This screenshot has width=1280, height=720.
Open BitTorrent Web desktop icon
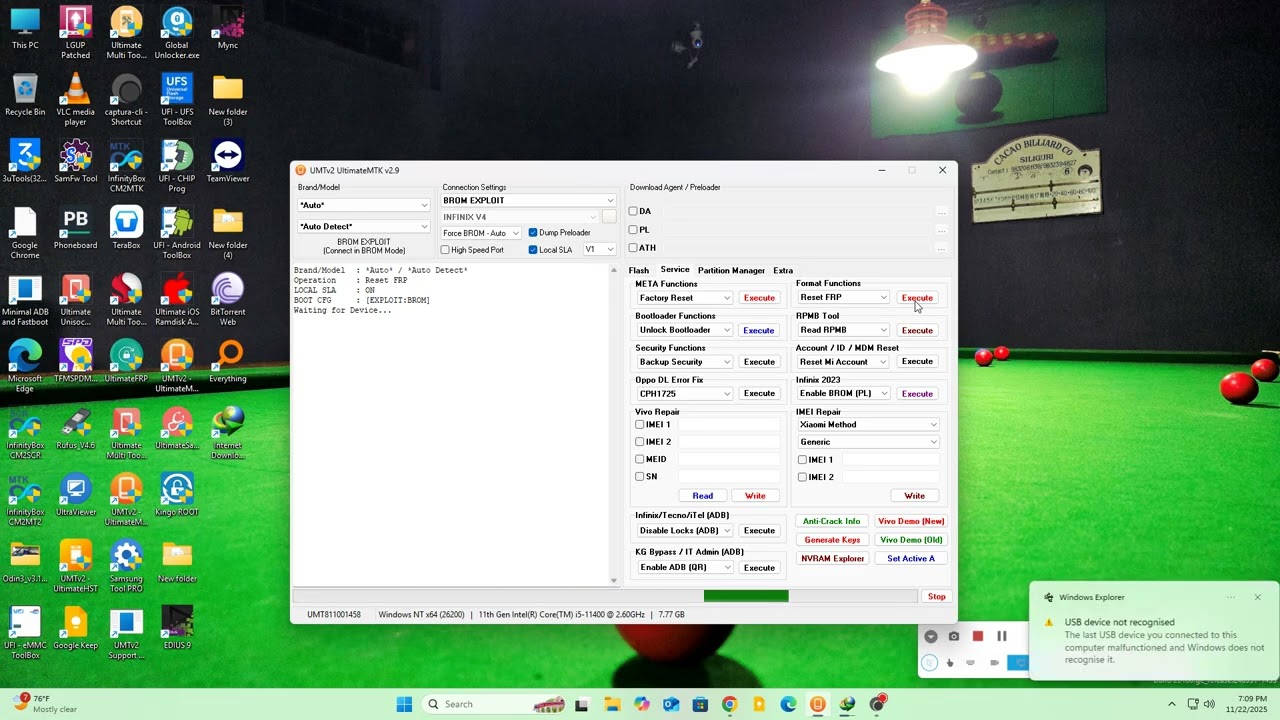[x=228, y=299]
